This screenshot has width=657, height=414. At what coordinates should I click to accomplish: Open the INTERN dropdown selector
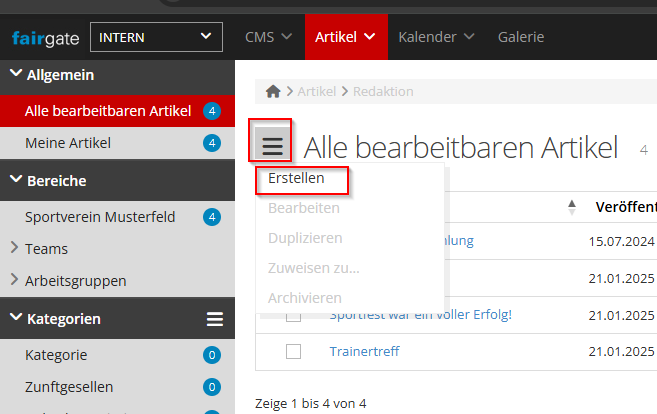point(156,38)
